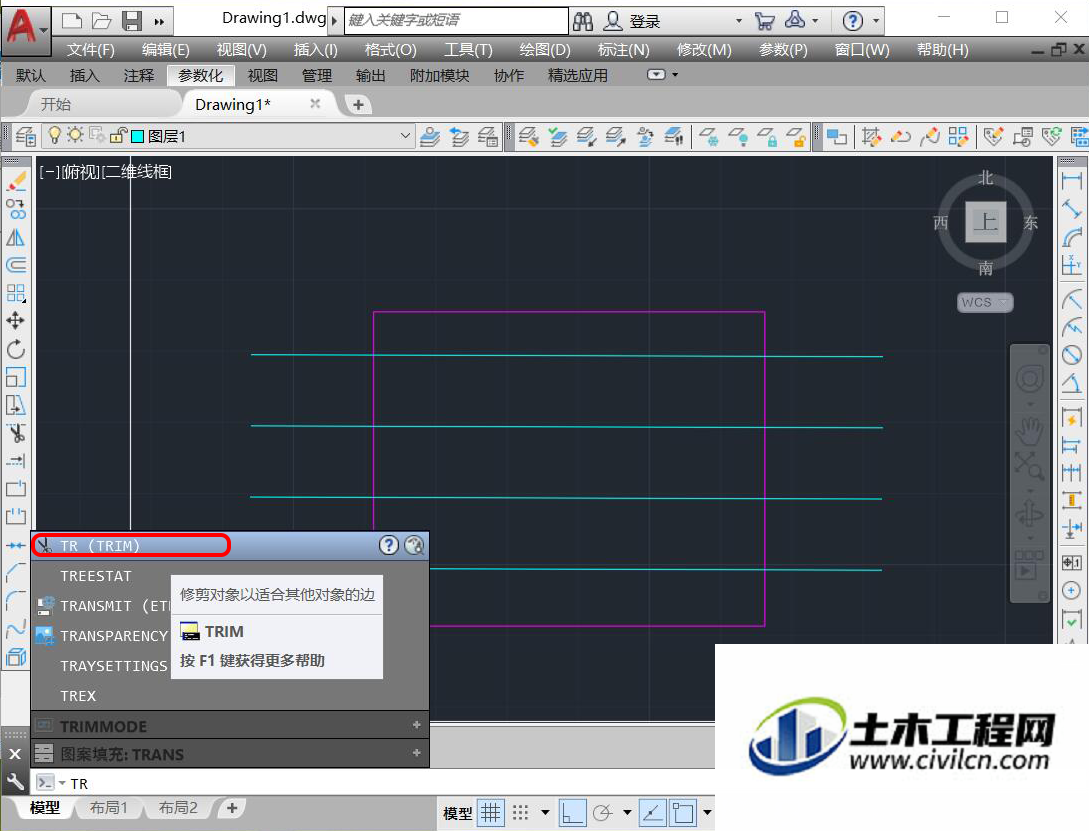Open the 文件(F) menu
1089x831 pixels.
(90, 50)
